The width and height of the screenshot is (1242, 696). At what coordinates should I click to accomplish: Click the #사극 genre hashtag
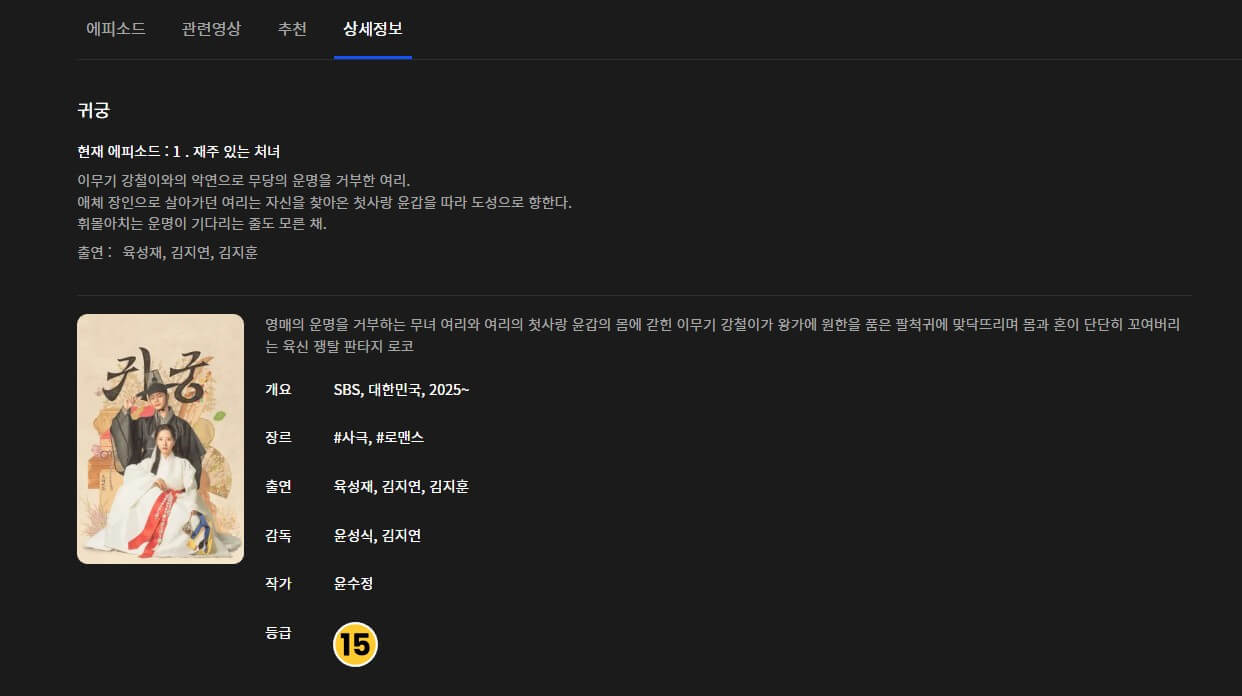tap(351, 437)
